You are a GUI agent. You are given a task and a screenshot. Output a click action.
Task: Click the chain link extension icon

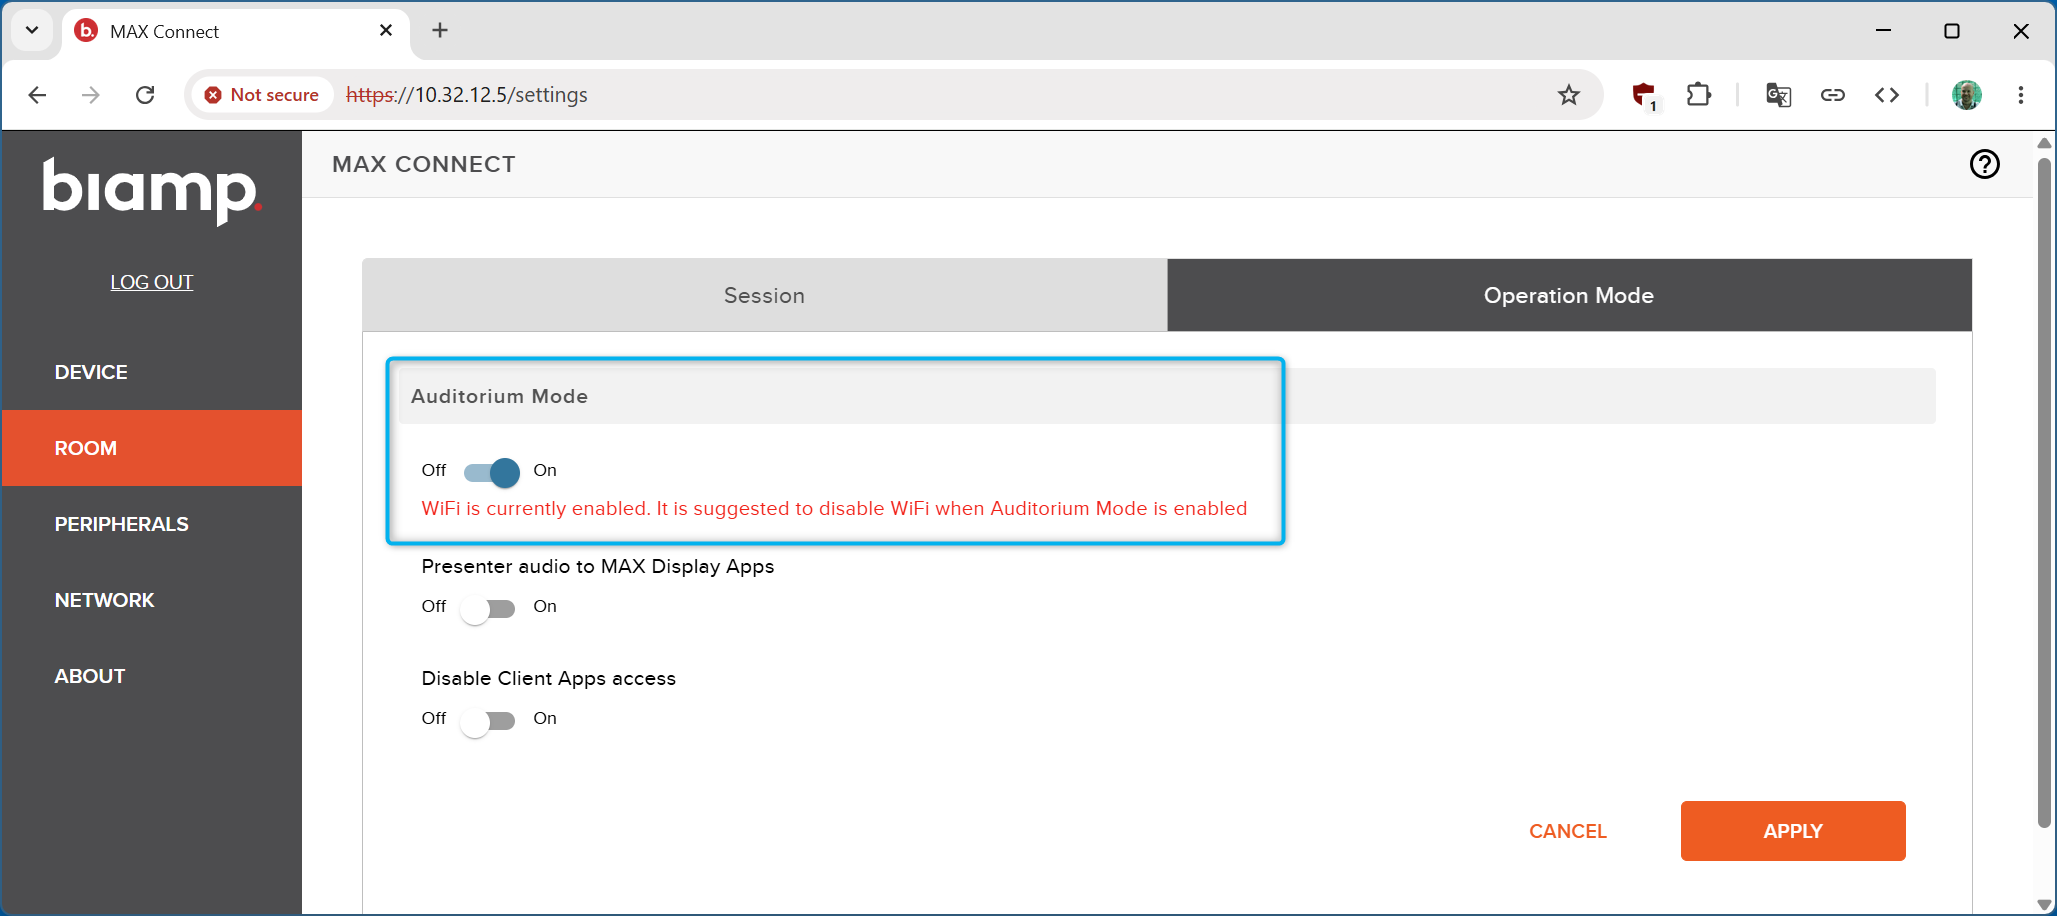(1832, 95)
